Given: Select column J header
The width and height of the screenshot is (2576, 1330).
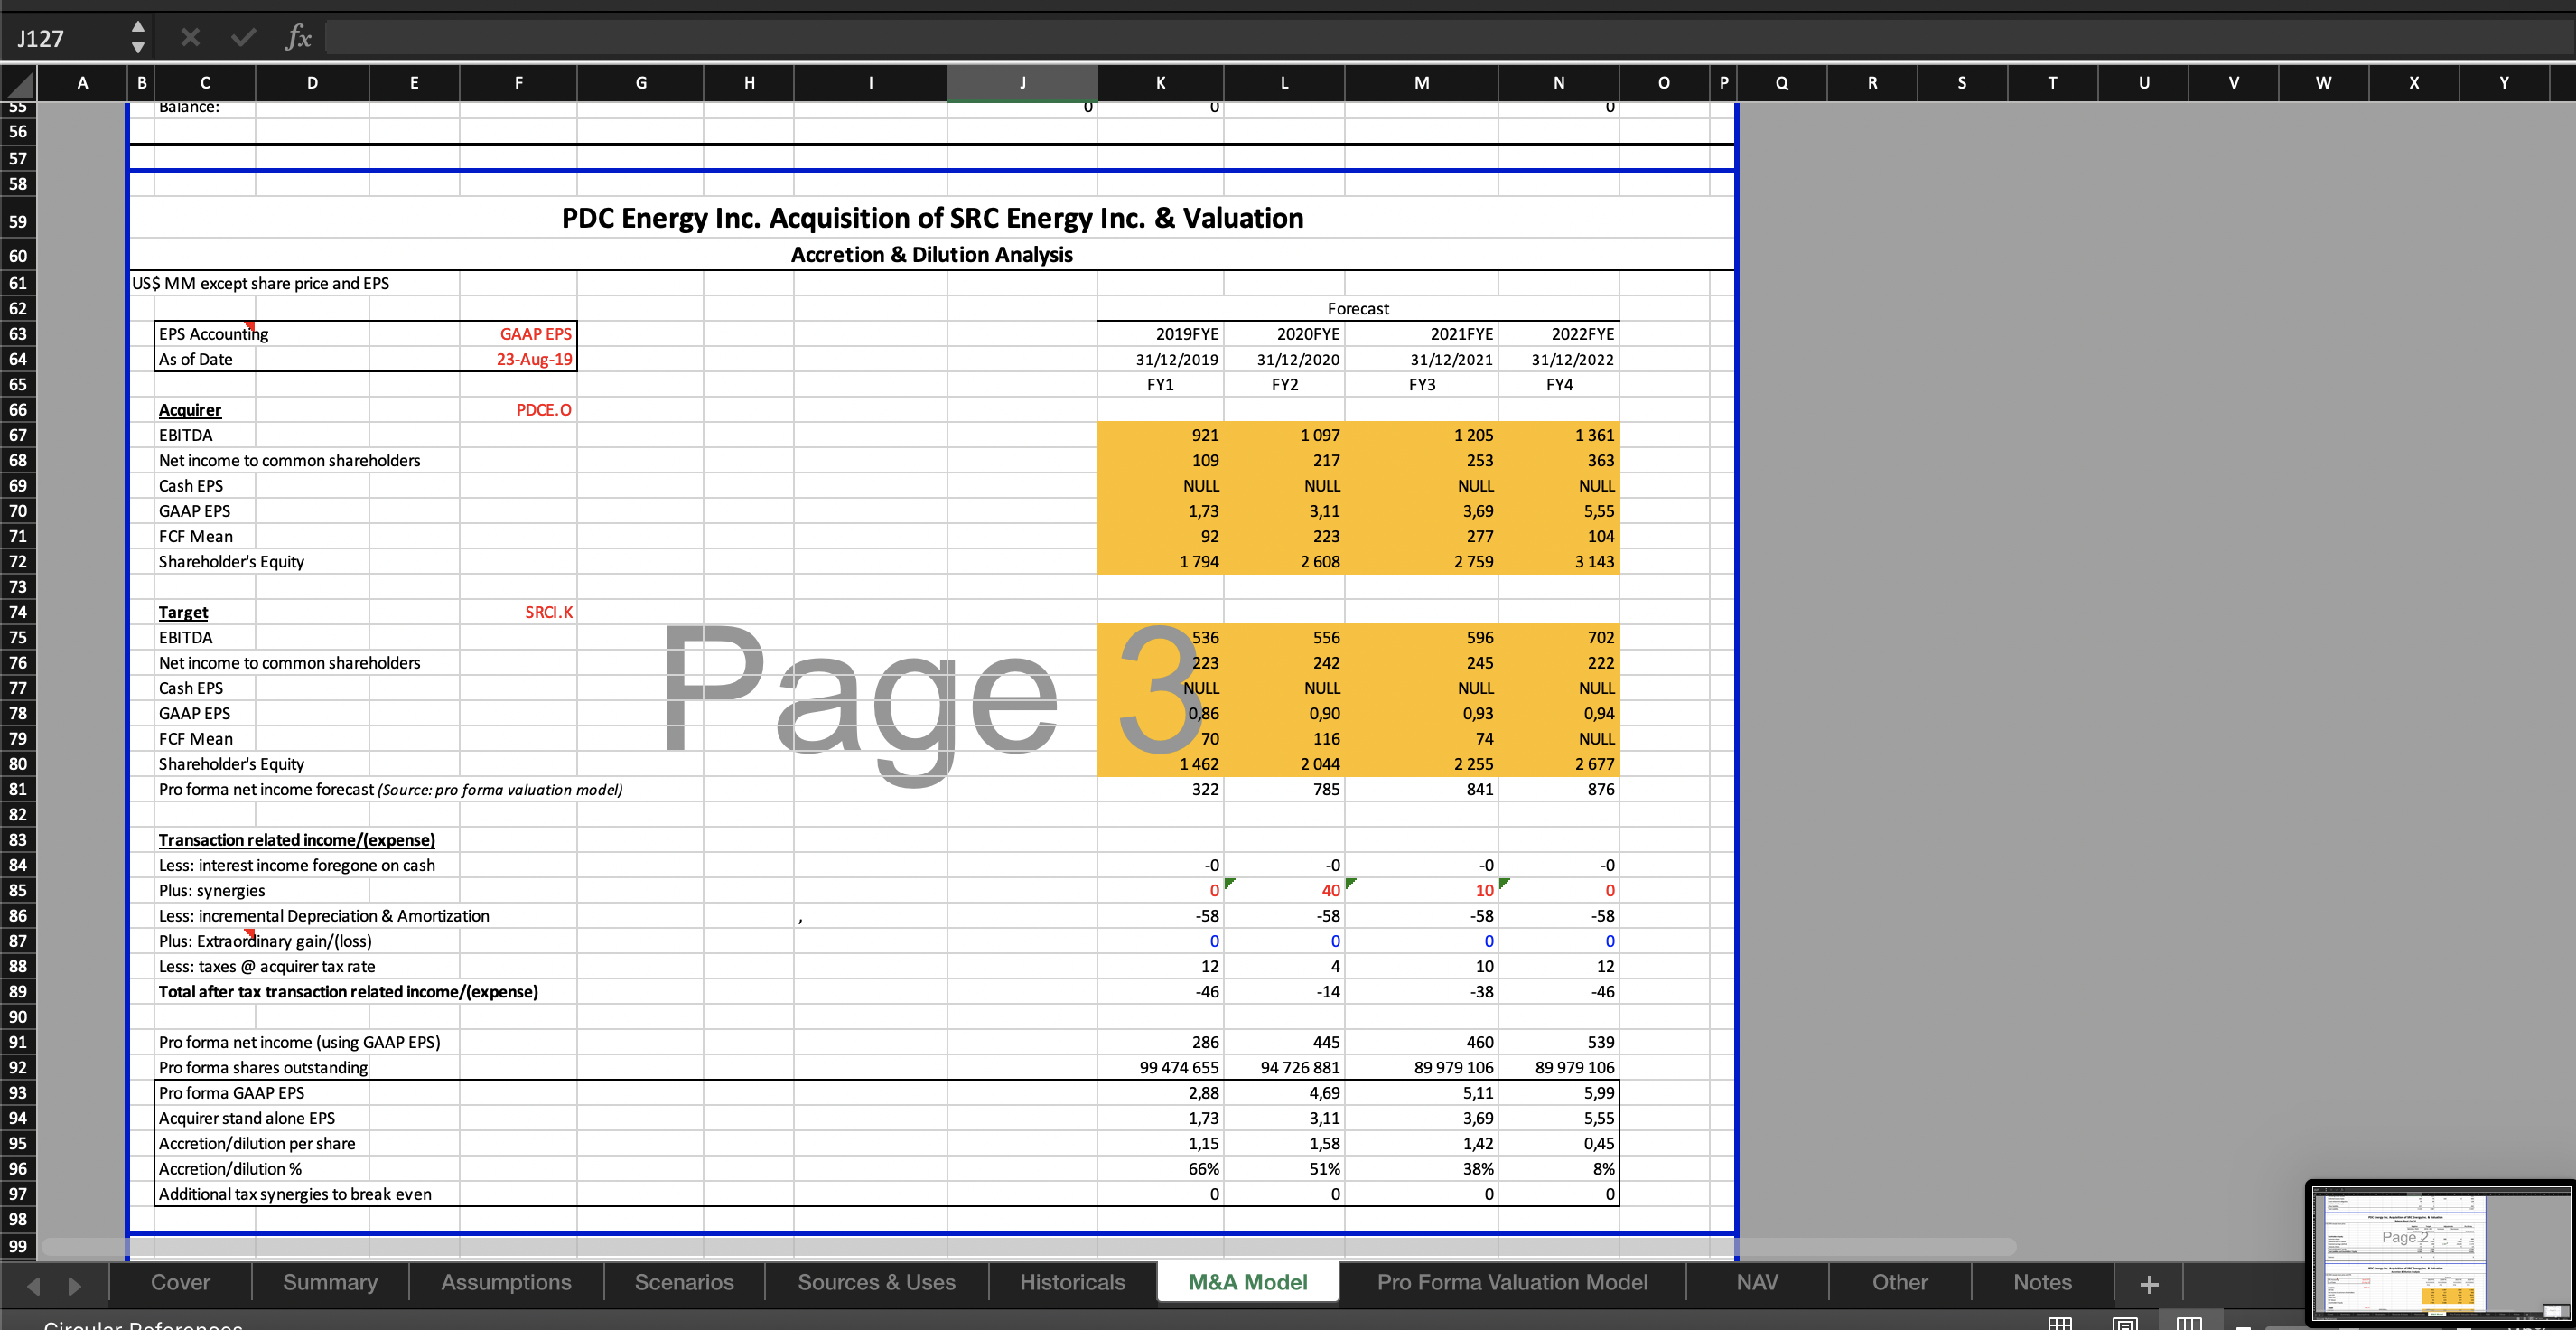Looking at the screenshot, I should [x=1022, y=83].
